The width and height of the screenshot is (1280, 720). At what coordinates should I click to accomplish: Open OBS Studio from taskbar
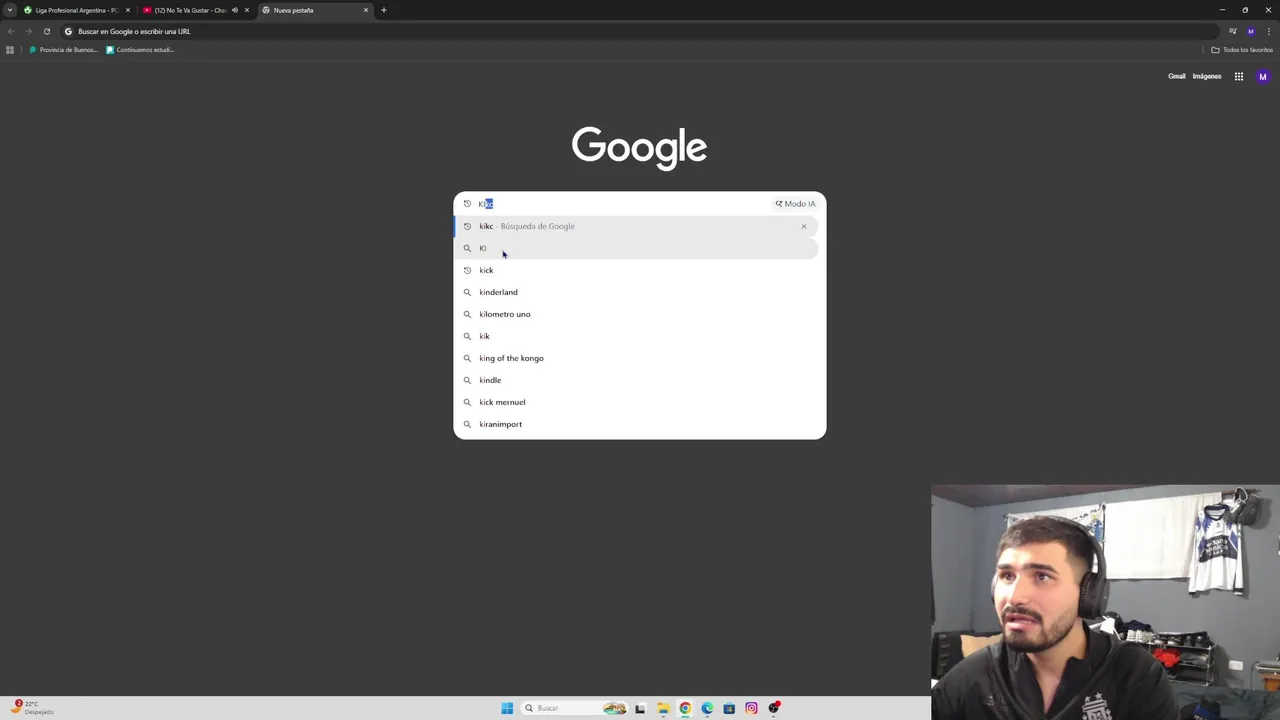pos(773,708)
